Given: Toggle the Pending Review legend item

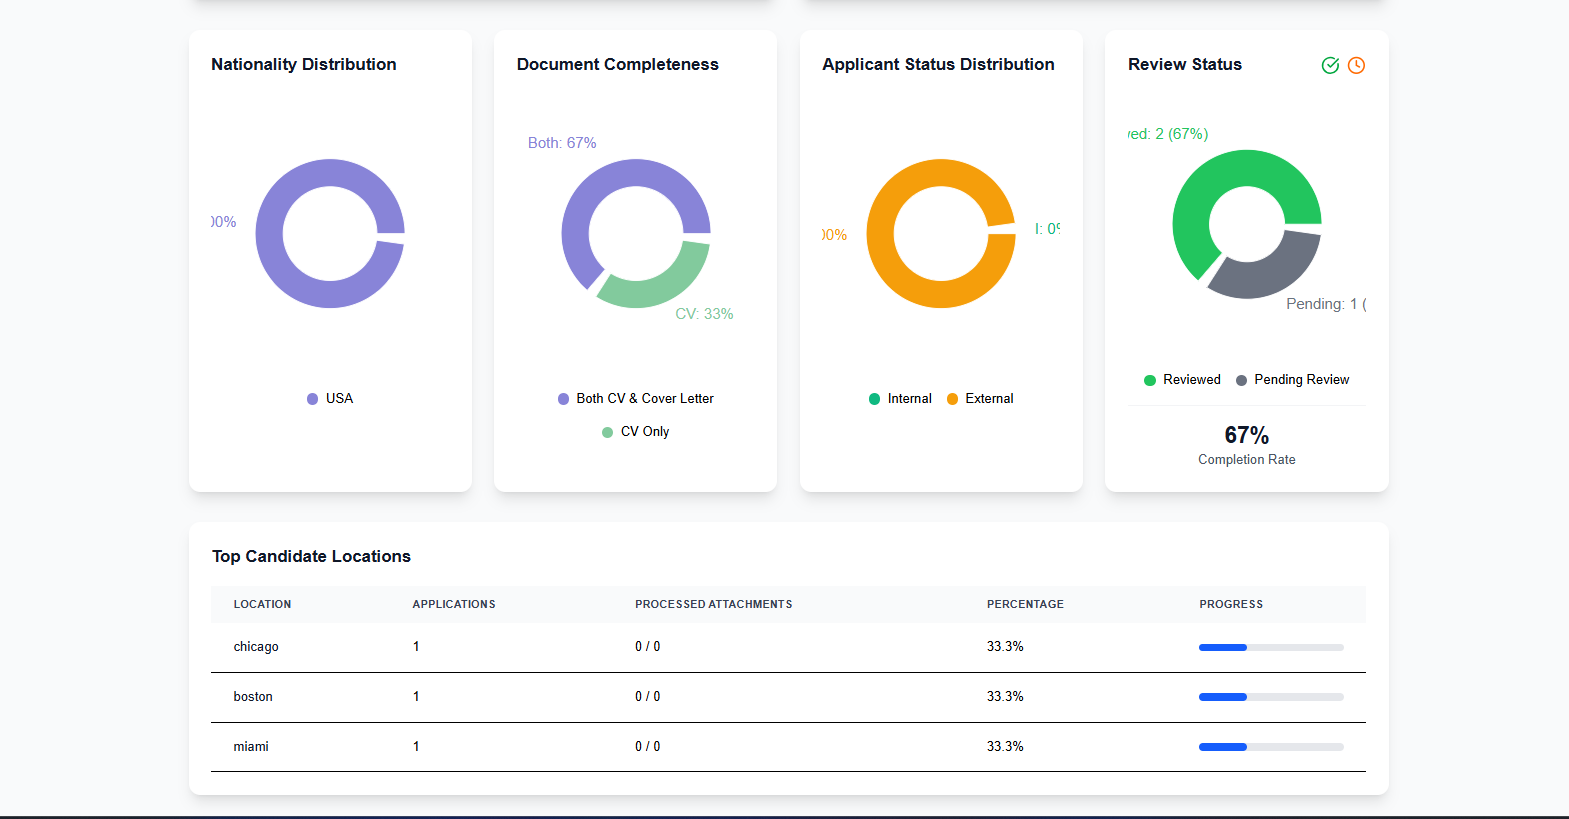Looking at the screenshot, I should pos(1292,380).
